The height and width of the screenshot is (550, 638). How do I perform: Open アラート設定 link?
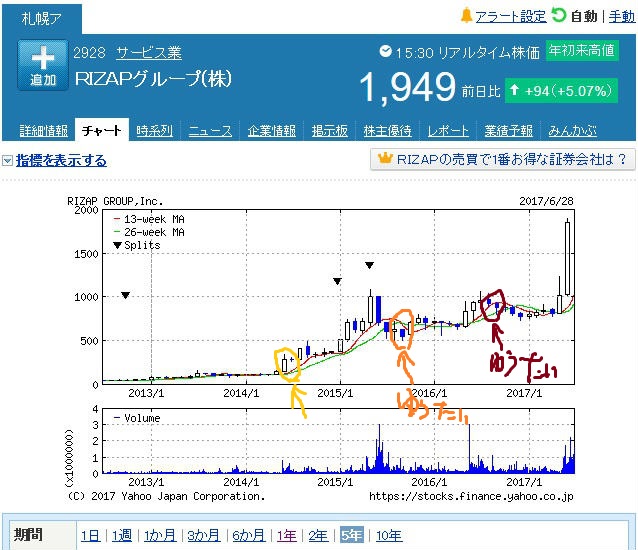(x=510, y=17)
